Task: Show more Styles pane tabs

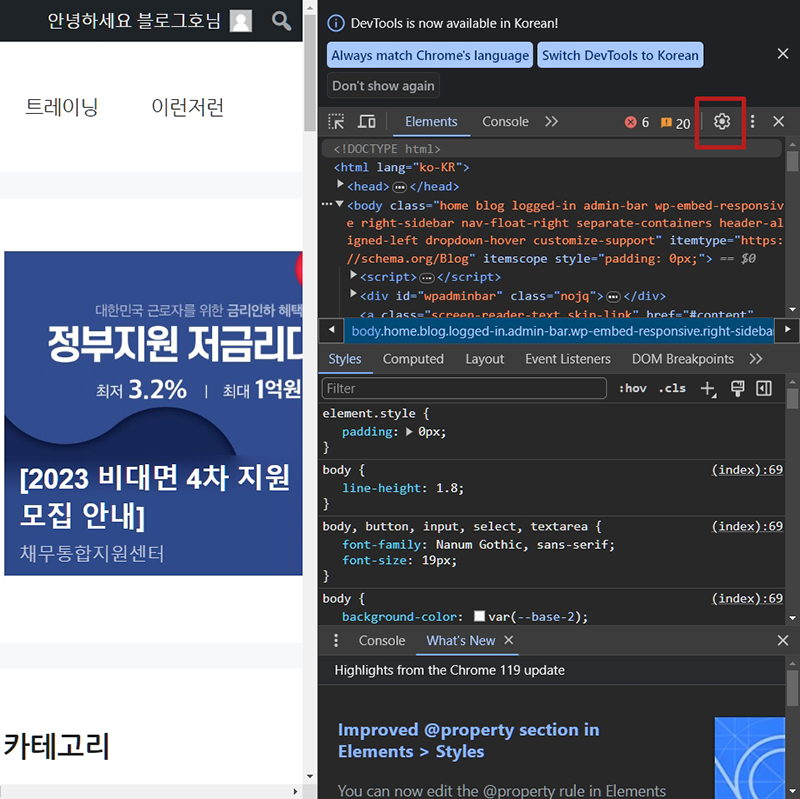Action: click(756, 359)
